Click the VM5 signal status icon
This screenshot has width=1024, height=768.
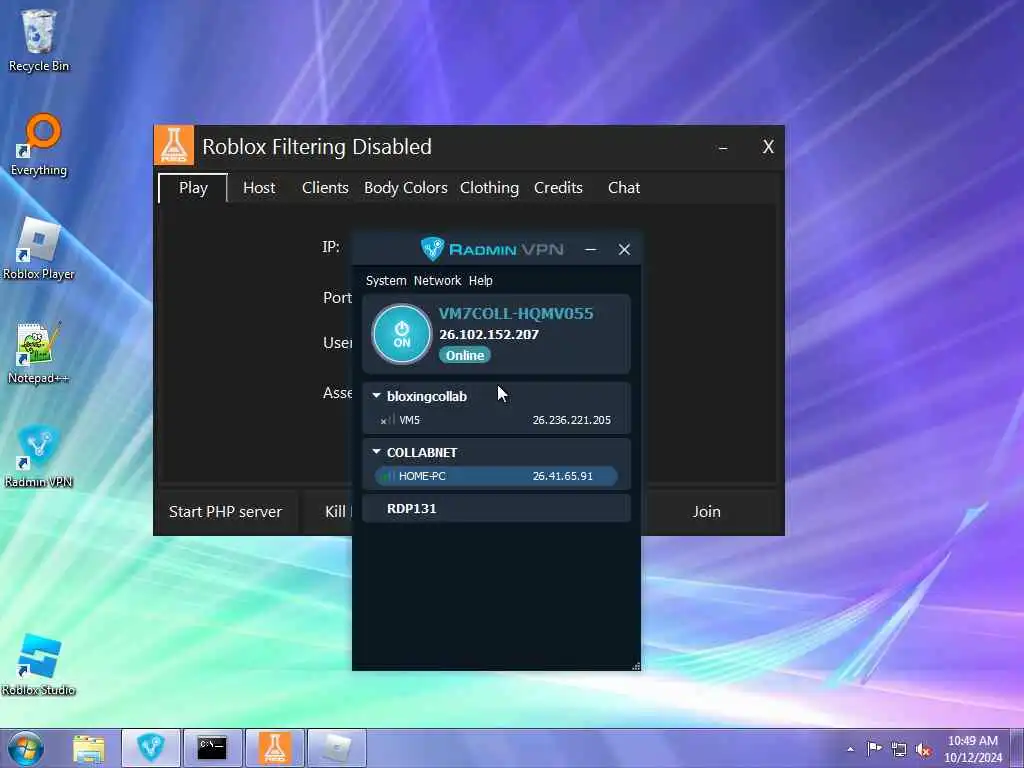(x=387, y=421)
